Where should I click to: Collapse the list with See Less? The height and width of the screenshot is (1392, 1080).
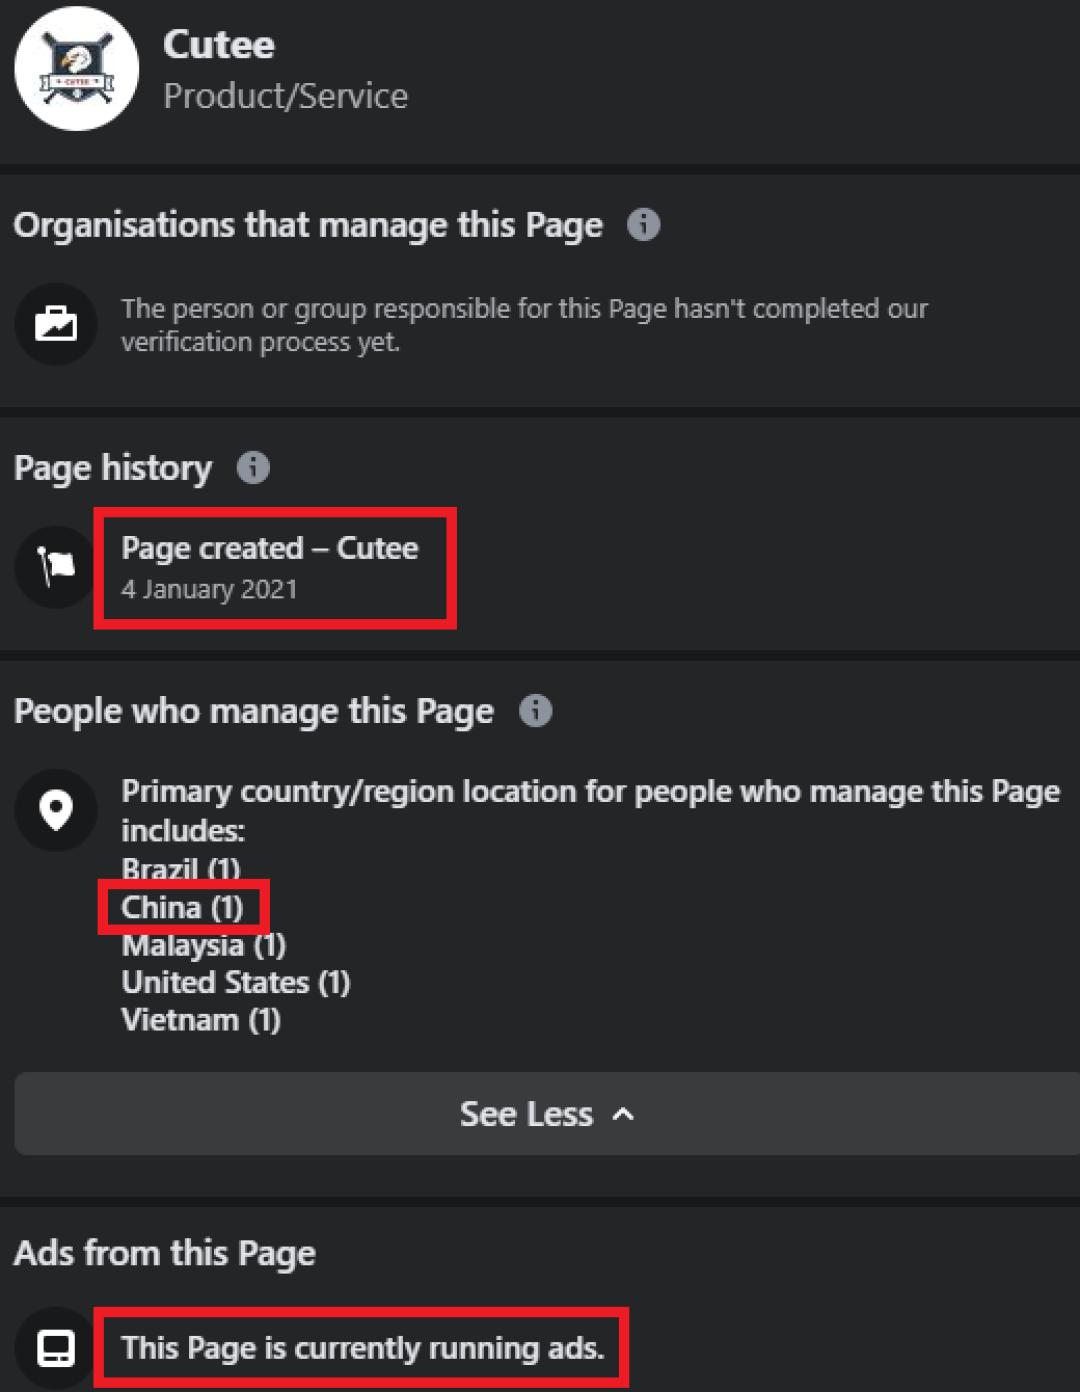coord(526,1114)
